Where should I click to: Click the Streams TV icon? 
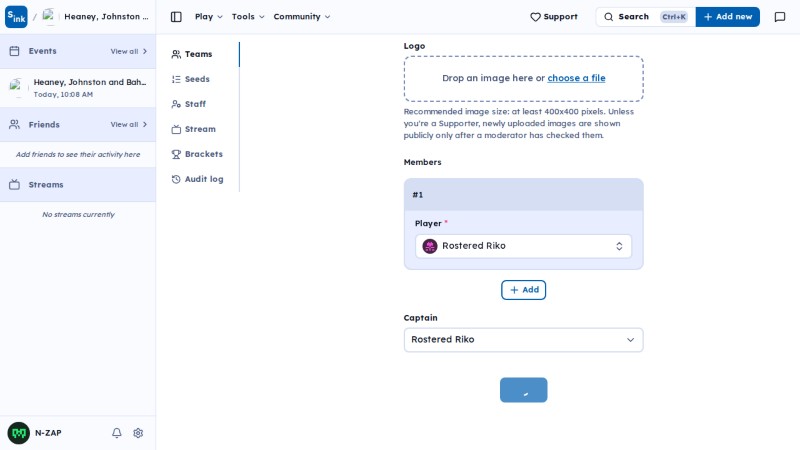coord(14,185)
